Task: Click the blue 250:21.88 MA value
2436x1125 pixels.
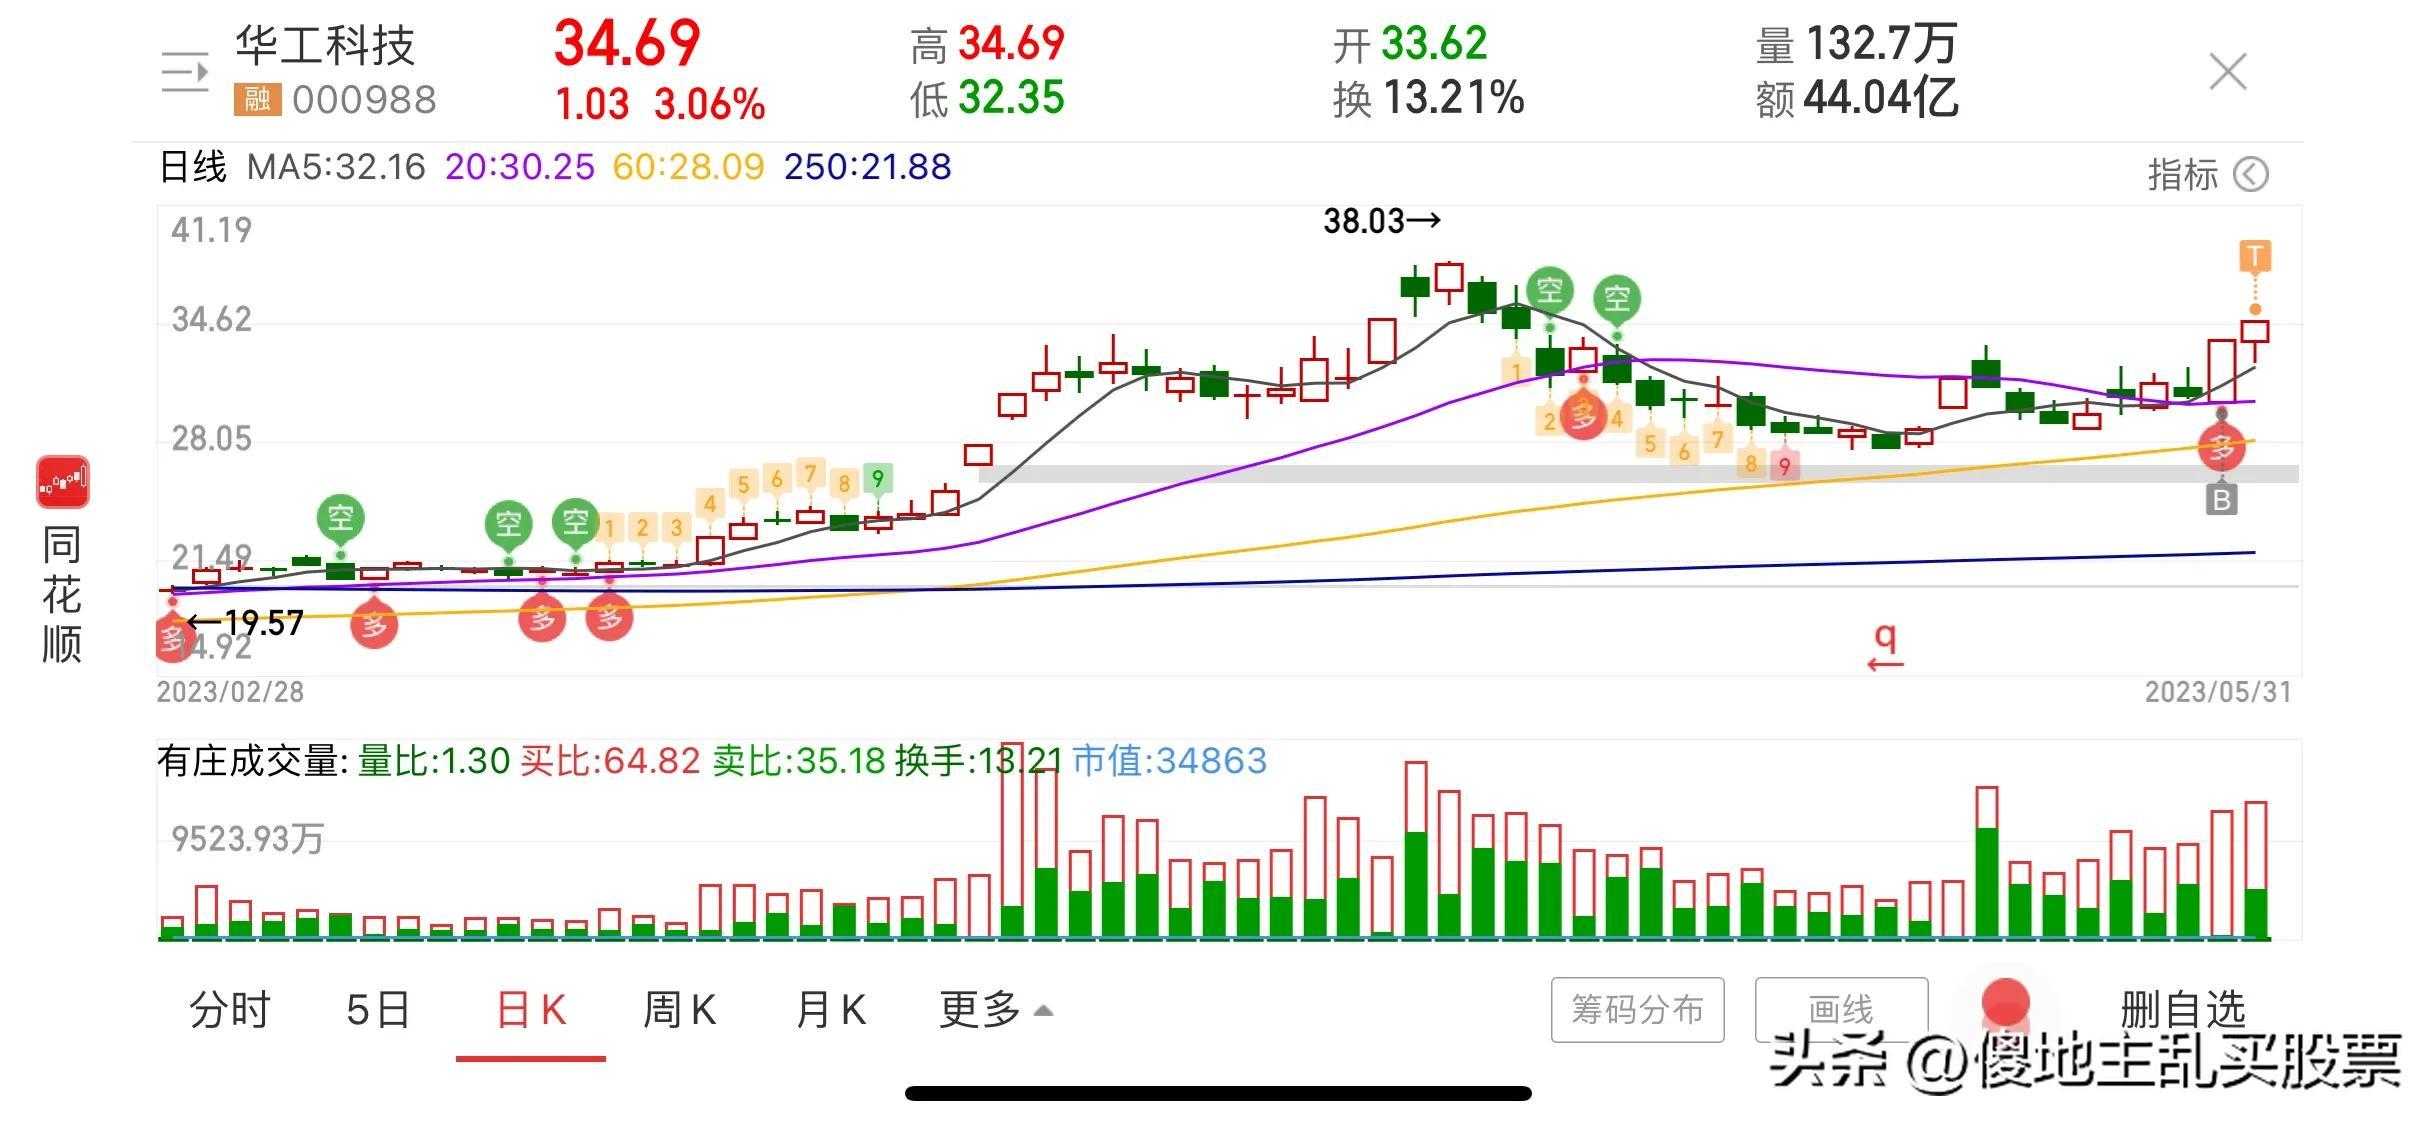Action: [867, 167]
